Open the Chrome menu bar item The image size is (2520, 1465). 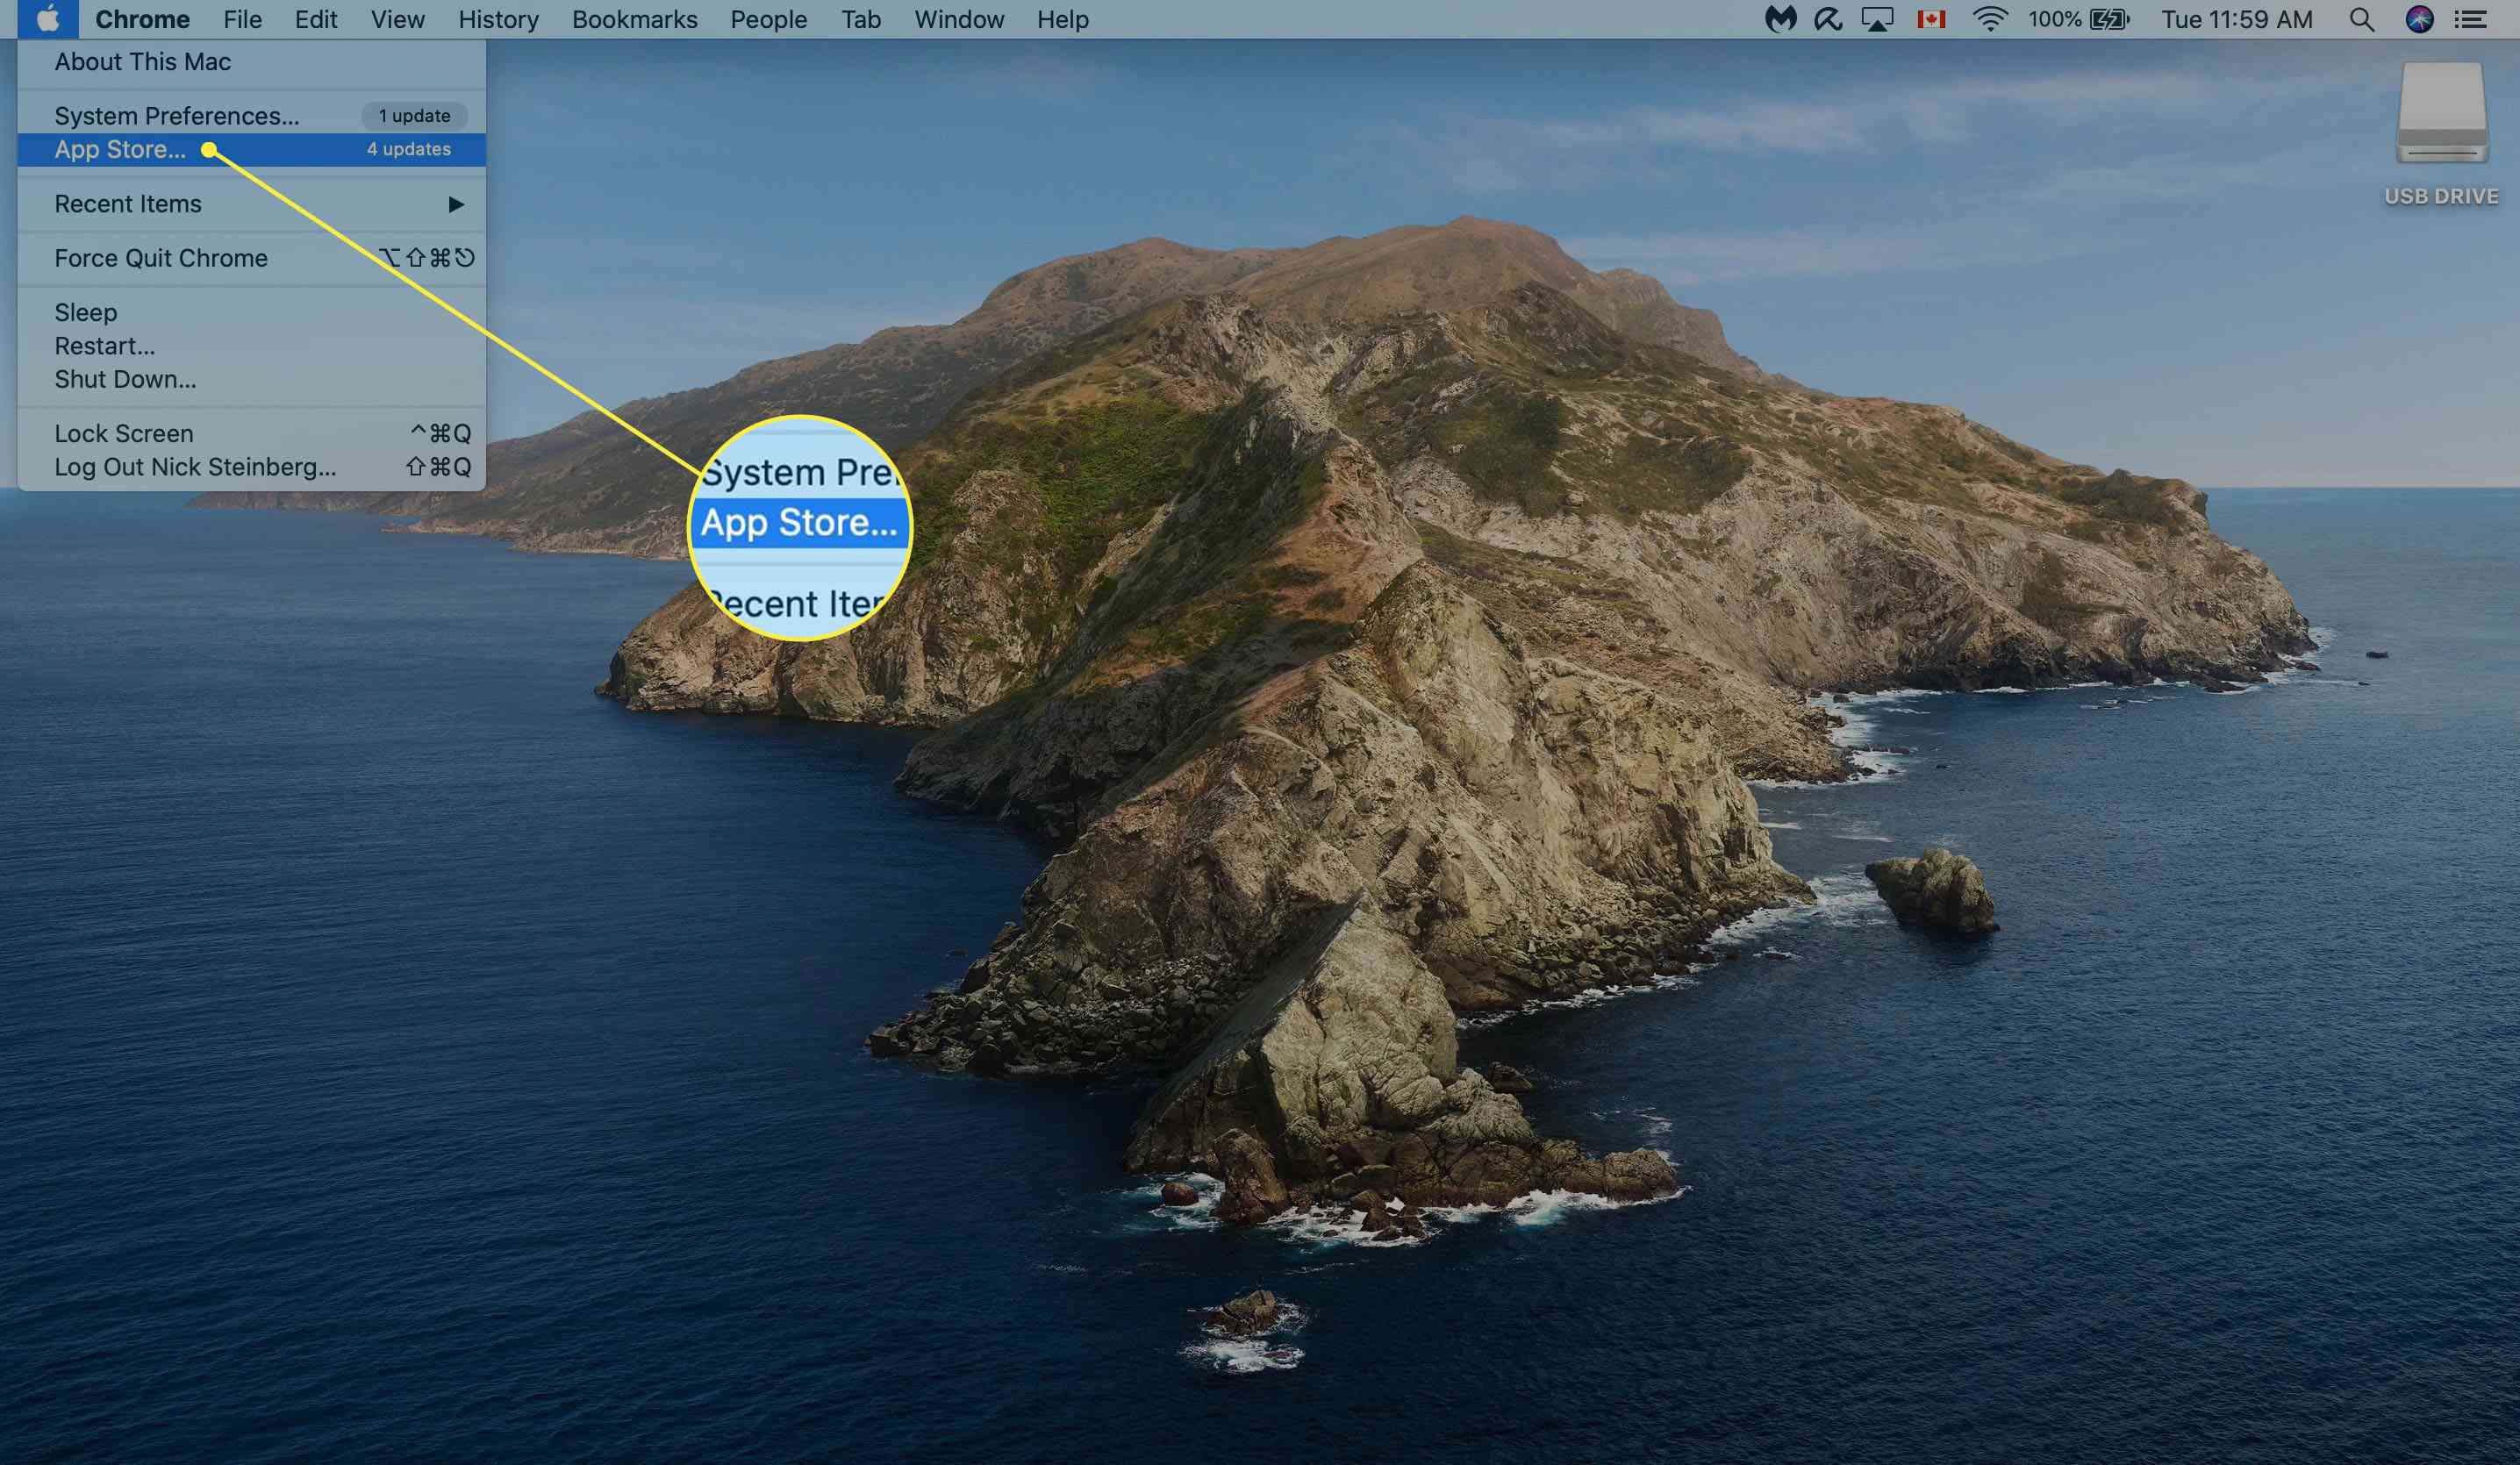138,19
